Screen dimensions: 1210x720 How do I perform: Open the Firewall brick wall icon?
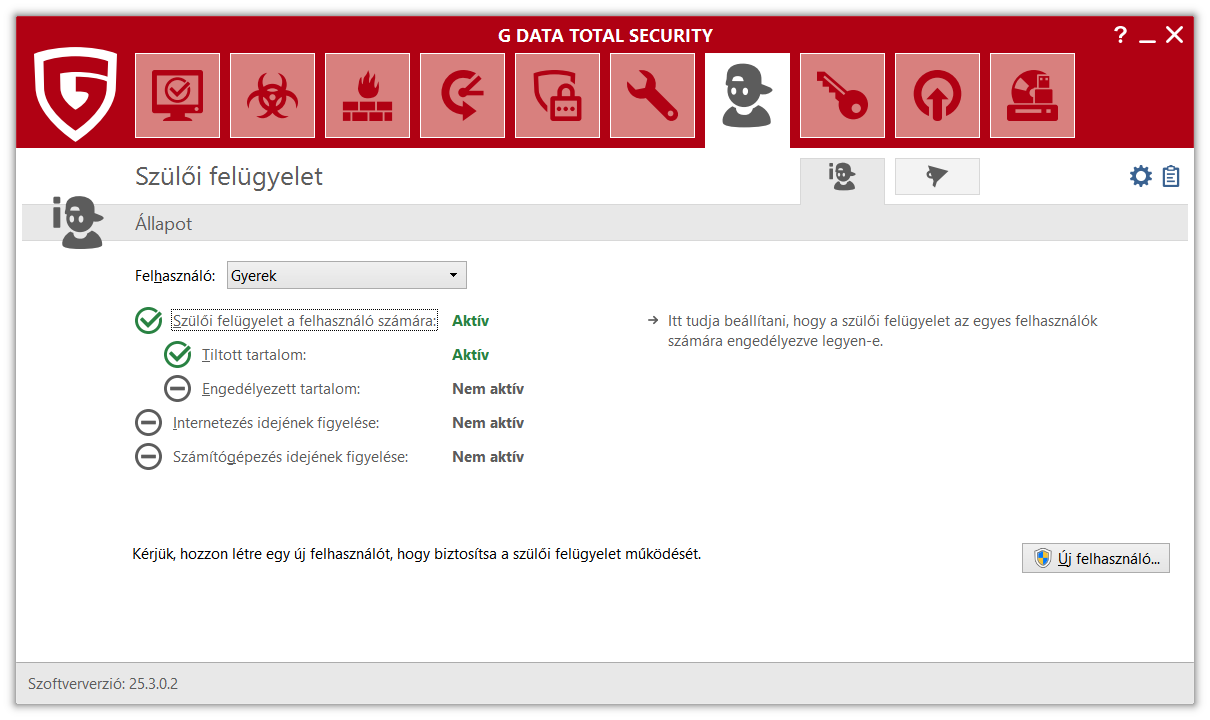pos(367,95)
